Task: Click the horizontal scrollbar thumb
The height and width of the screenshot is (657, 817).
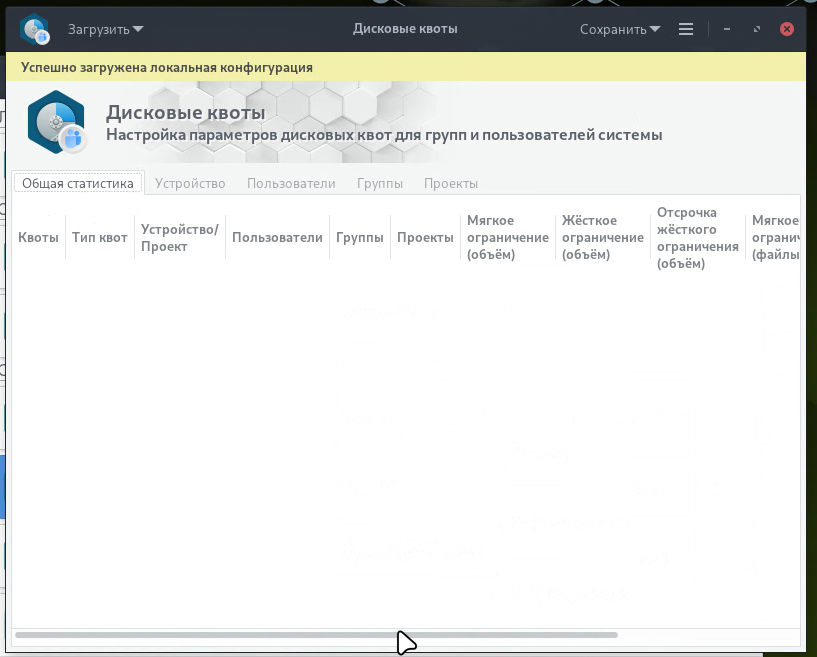Action: [x=316, y=635]
